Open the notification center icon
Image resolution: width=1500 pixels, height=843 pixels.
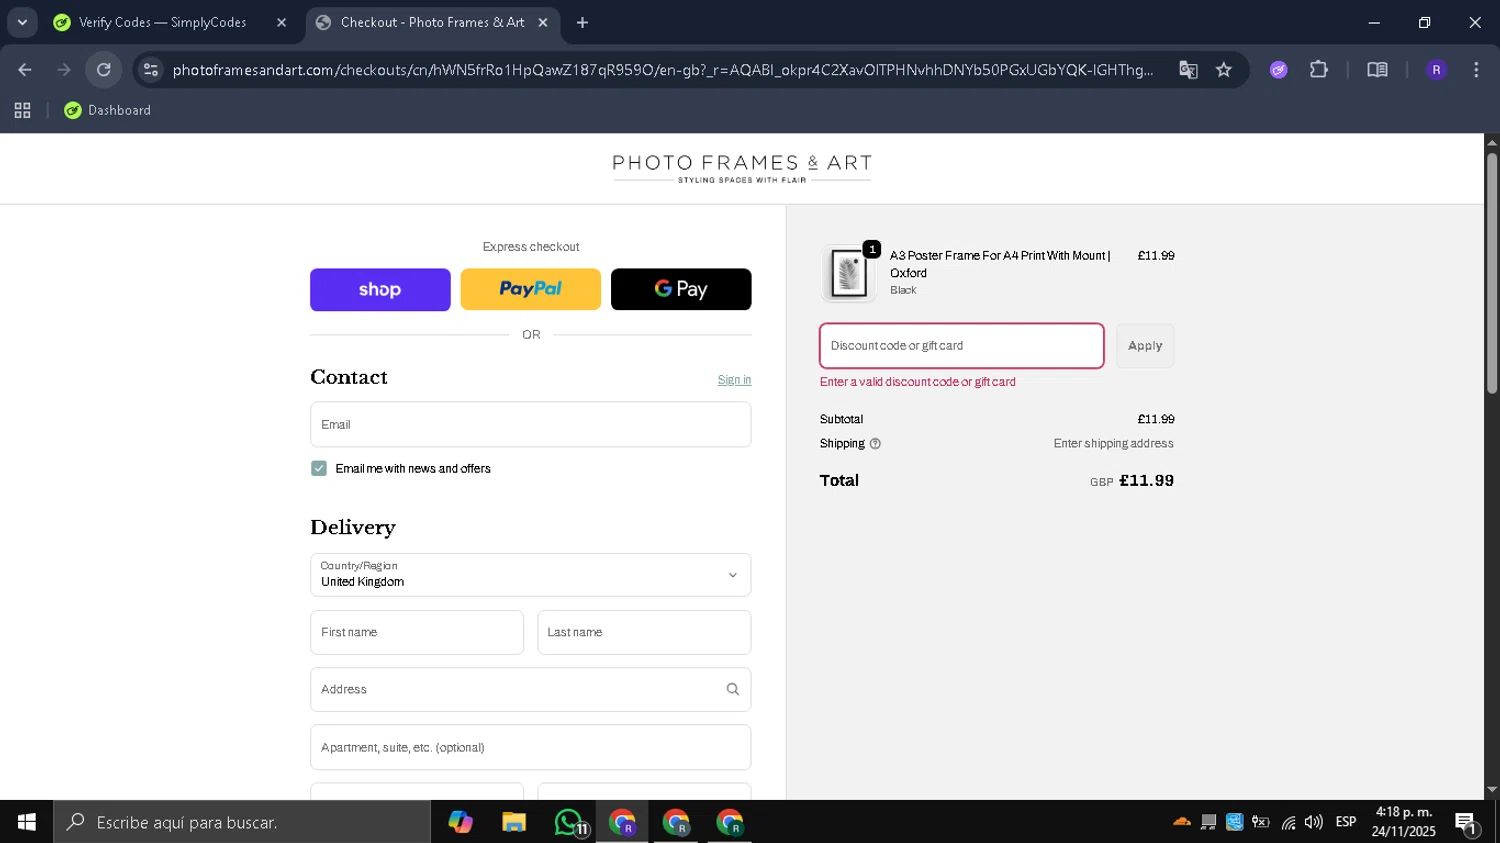[1467, 822]
